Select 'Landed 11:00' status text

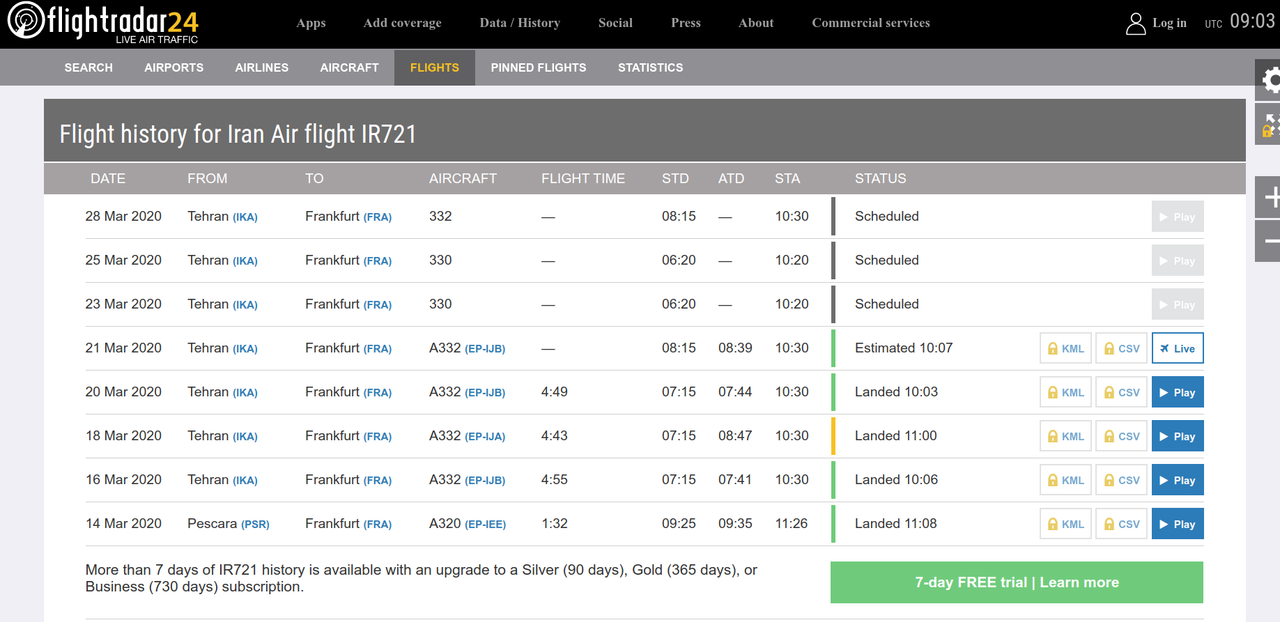tap(896, 436)
